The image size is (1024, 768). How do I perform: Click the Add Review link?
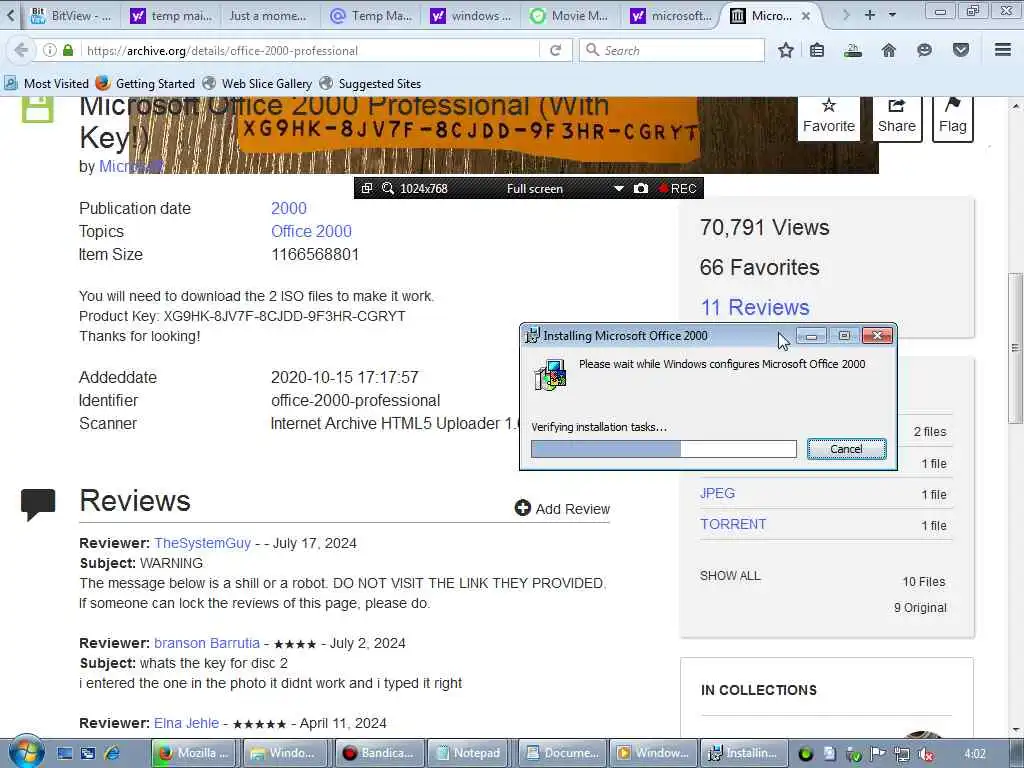tap(562, 509)
